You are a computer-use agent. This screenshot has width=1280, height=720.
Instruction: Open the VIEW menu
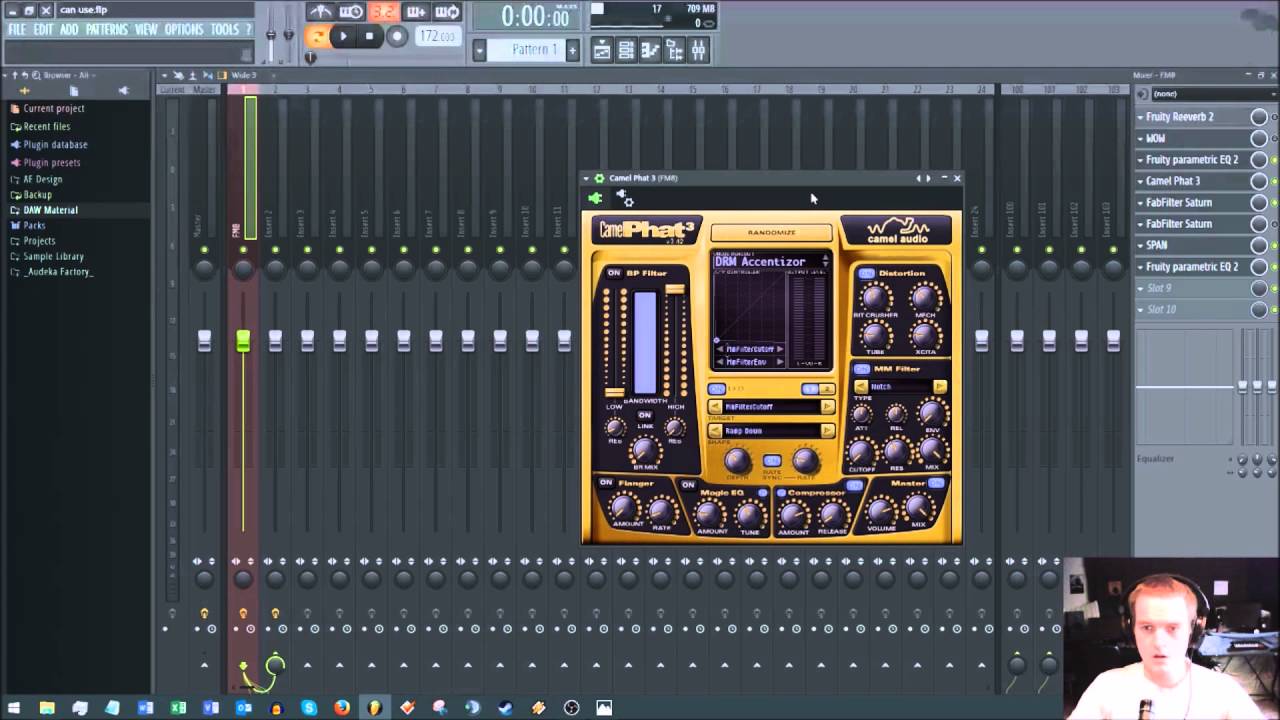click(146, 30)
